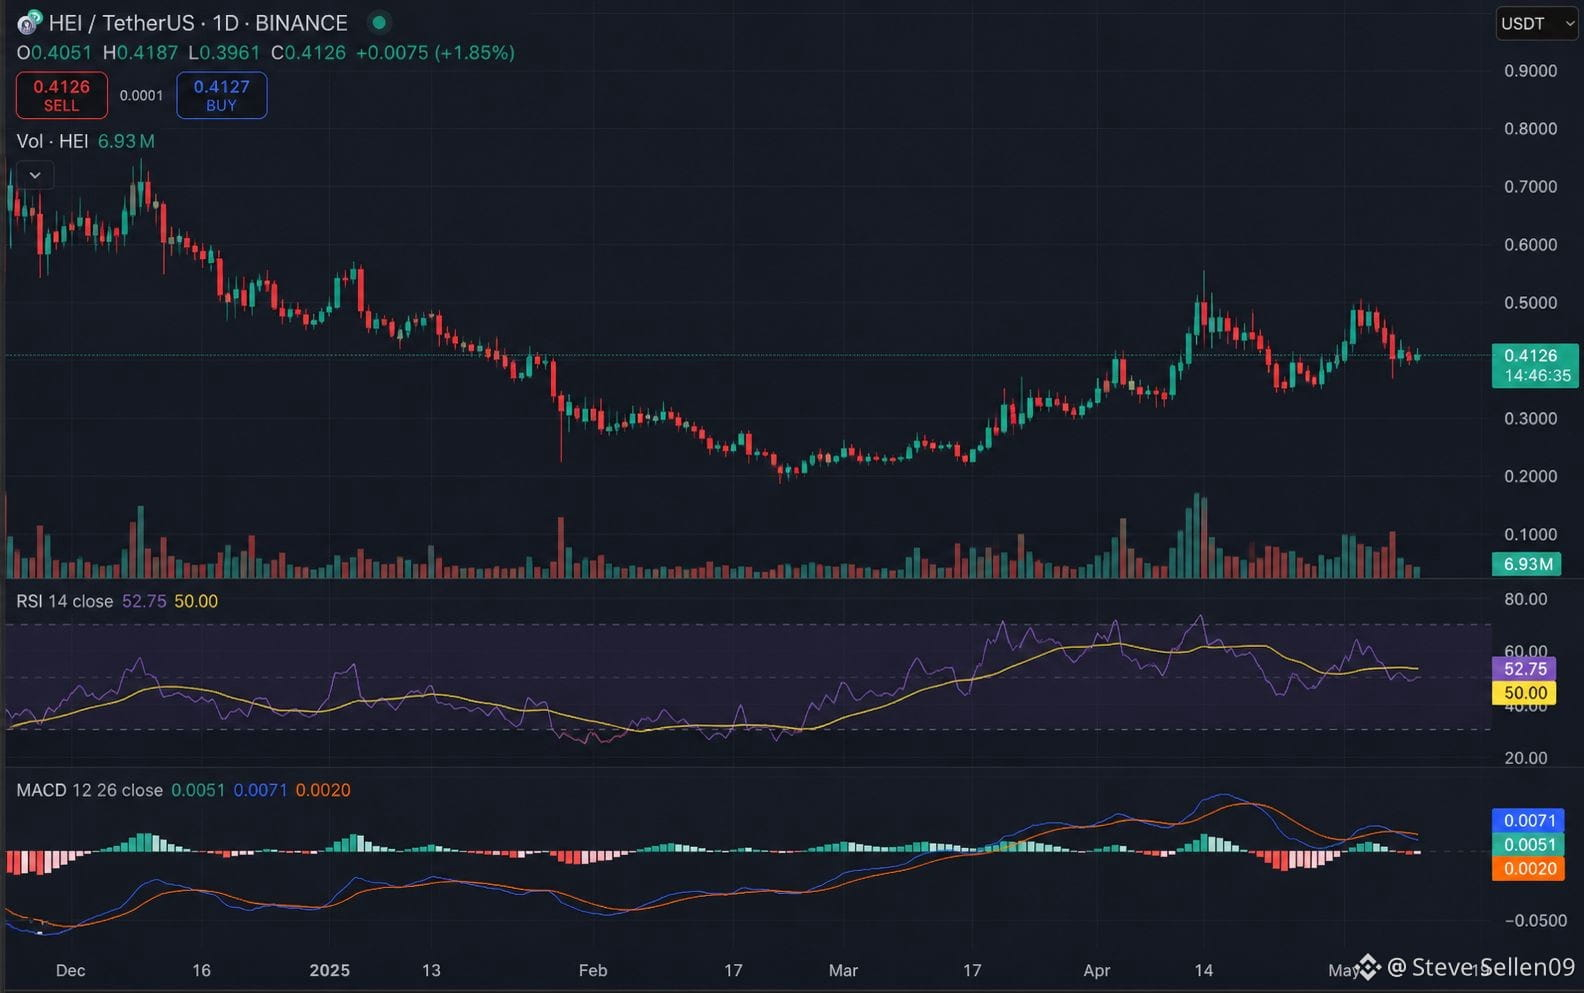Click the orange 0.0020 MACD axis label
Image resolution: width=1584 pixels, height=993 pixels.
point(1529,869)
